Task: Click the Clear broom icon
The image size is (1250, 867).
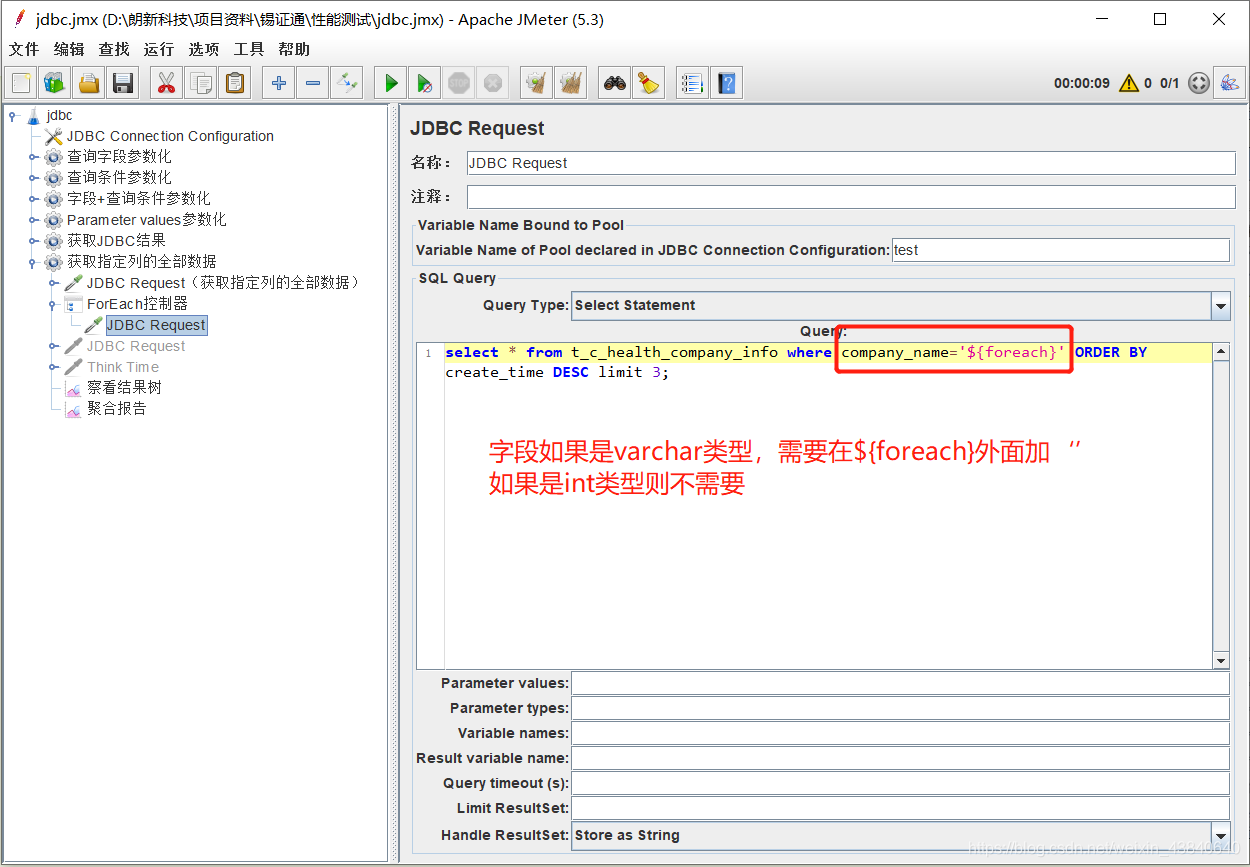Action: (x=537, y=83)
